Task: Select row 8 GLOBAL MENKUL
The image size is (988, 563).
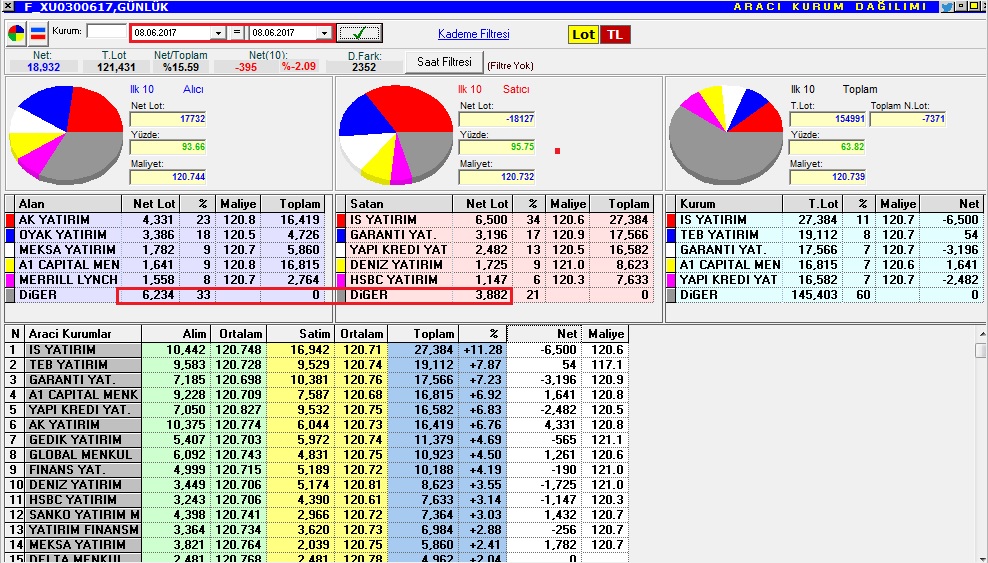Action: tap(317, 455)
